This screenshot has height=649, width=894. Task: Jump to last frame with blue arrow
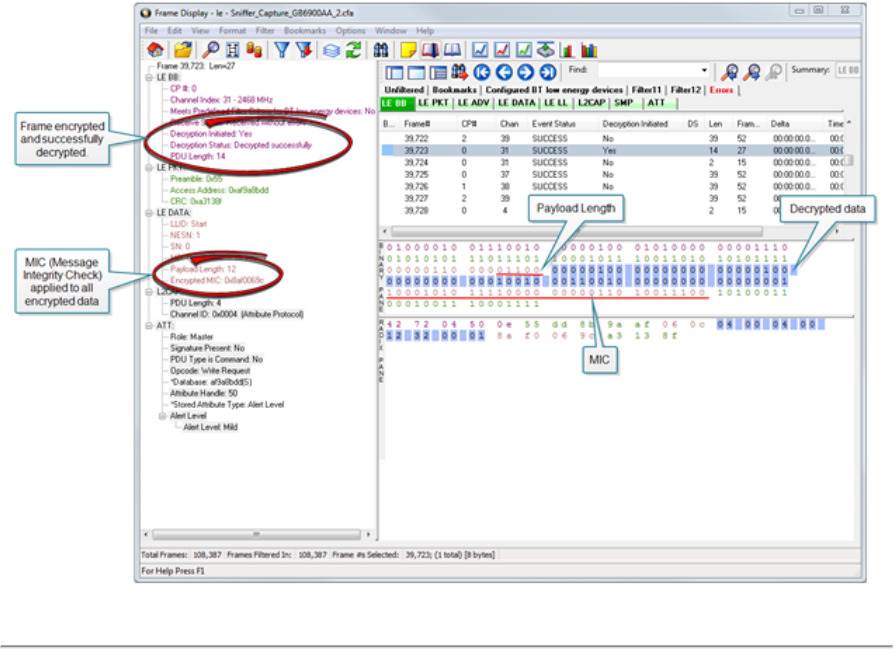coord(547,72)
